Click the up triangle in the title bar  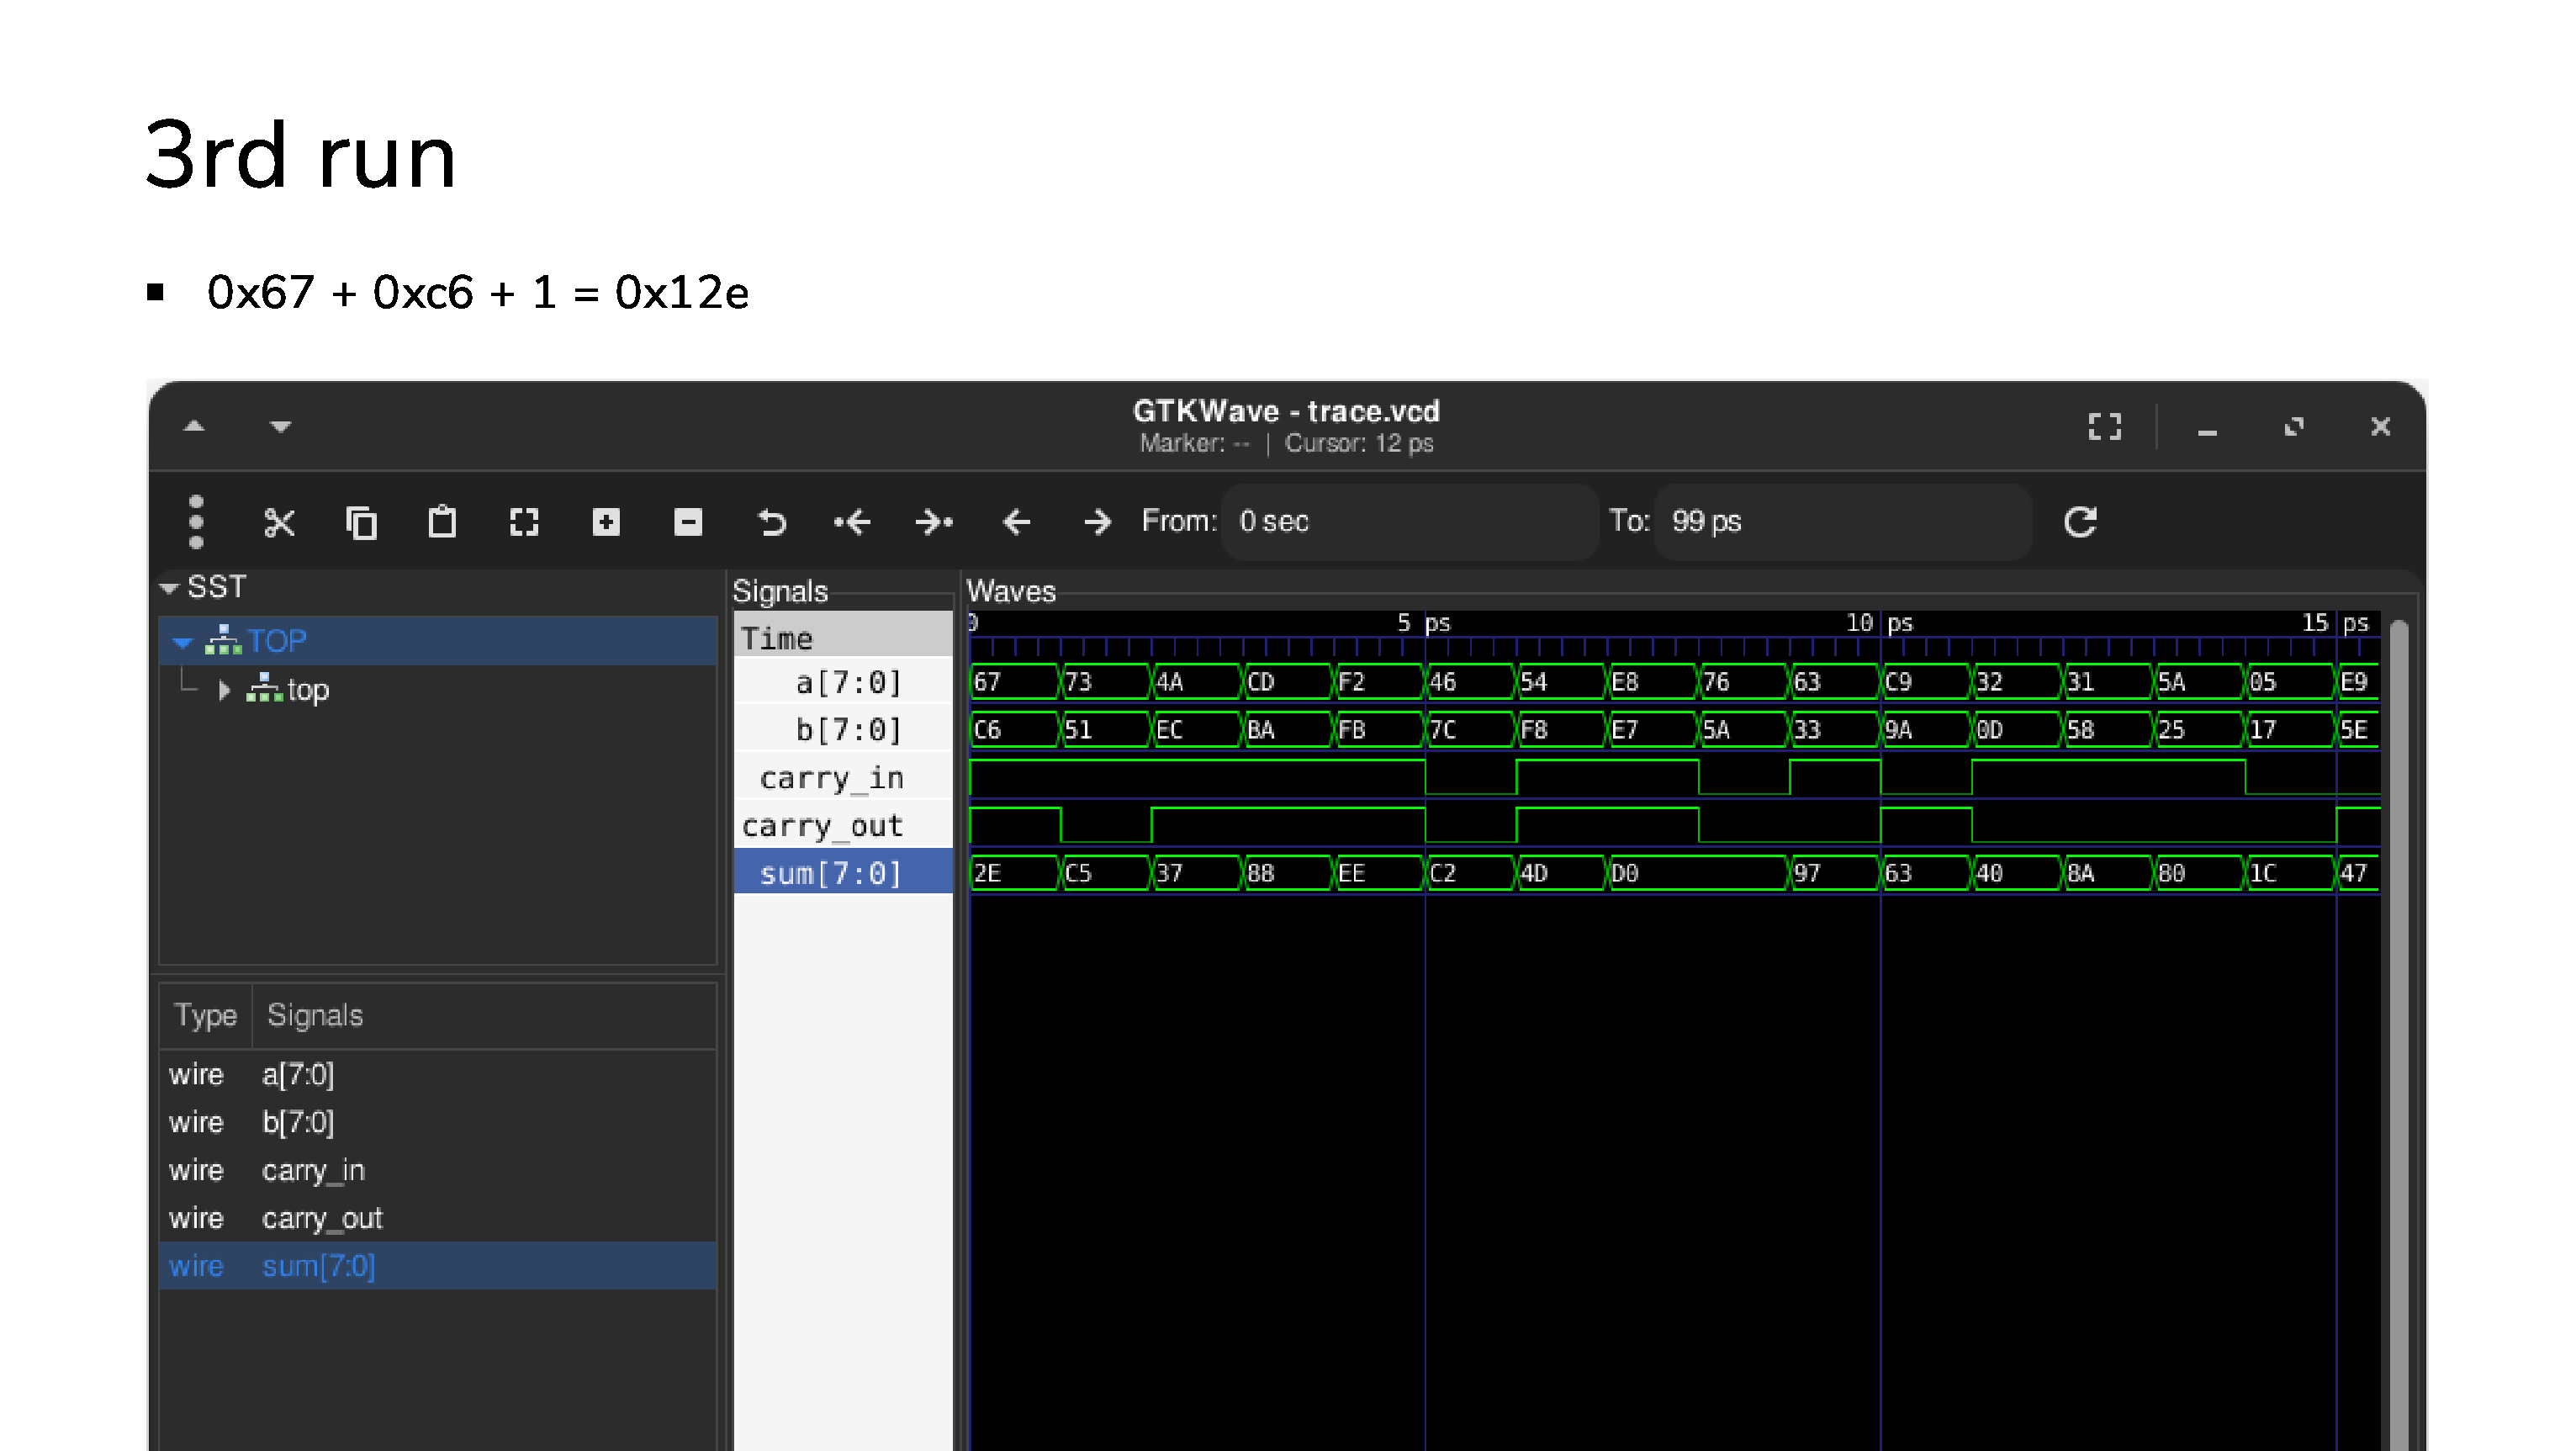click(x=195, y=426)
